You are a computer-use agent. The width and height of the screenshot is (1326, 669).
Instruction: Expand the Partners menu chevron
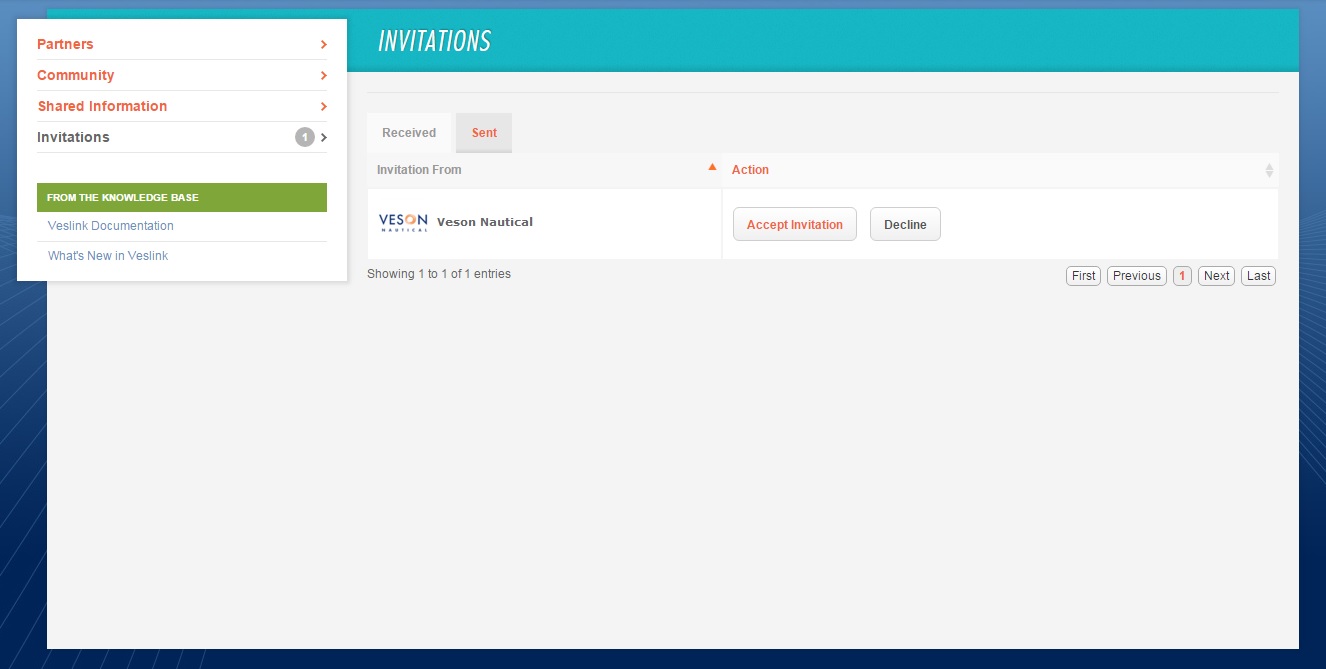[322, 44]
